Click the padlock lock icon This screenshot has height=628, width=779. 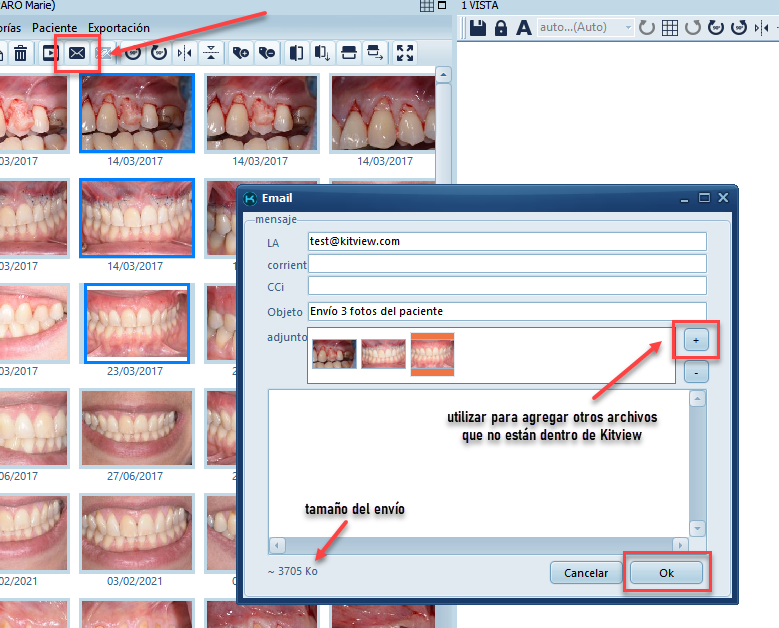pyautogui.click(x=501, y=28)
